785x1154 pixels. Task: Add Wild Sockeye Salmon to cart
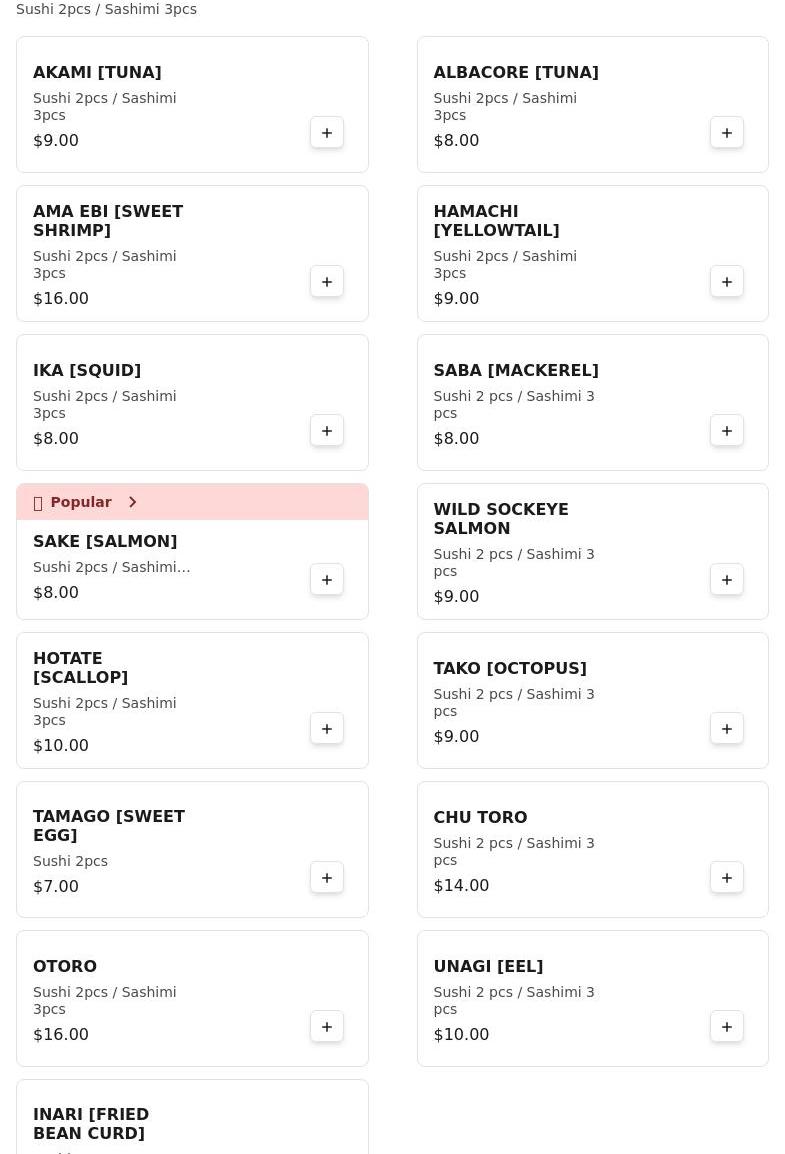tap(727, 580)
